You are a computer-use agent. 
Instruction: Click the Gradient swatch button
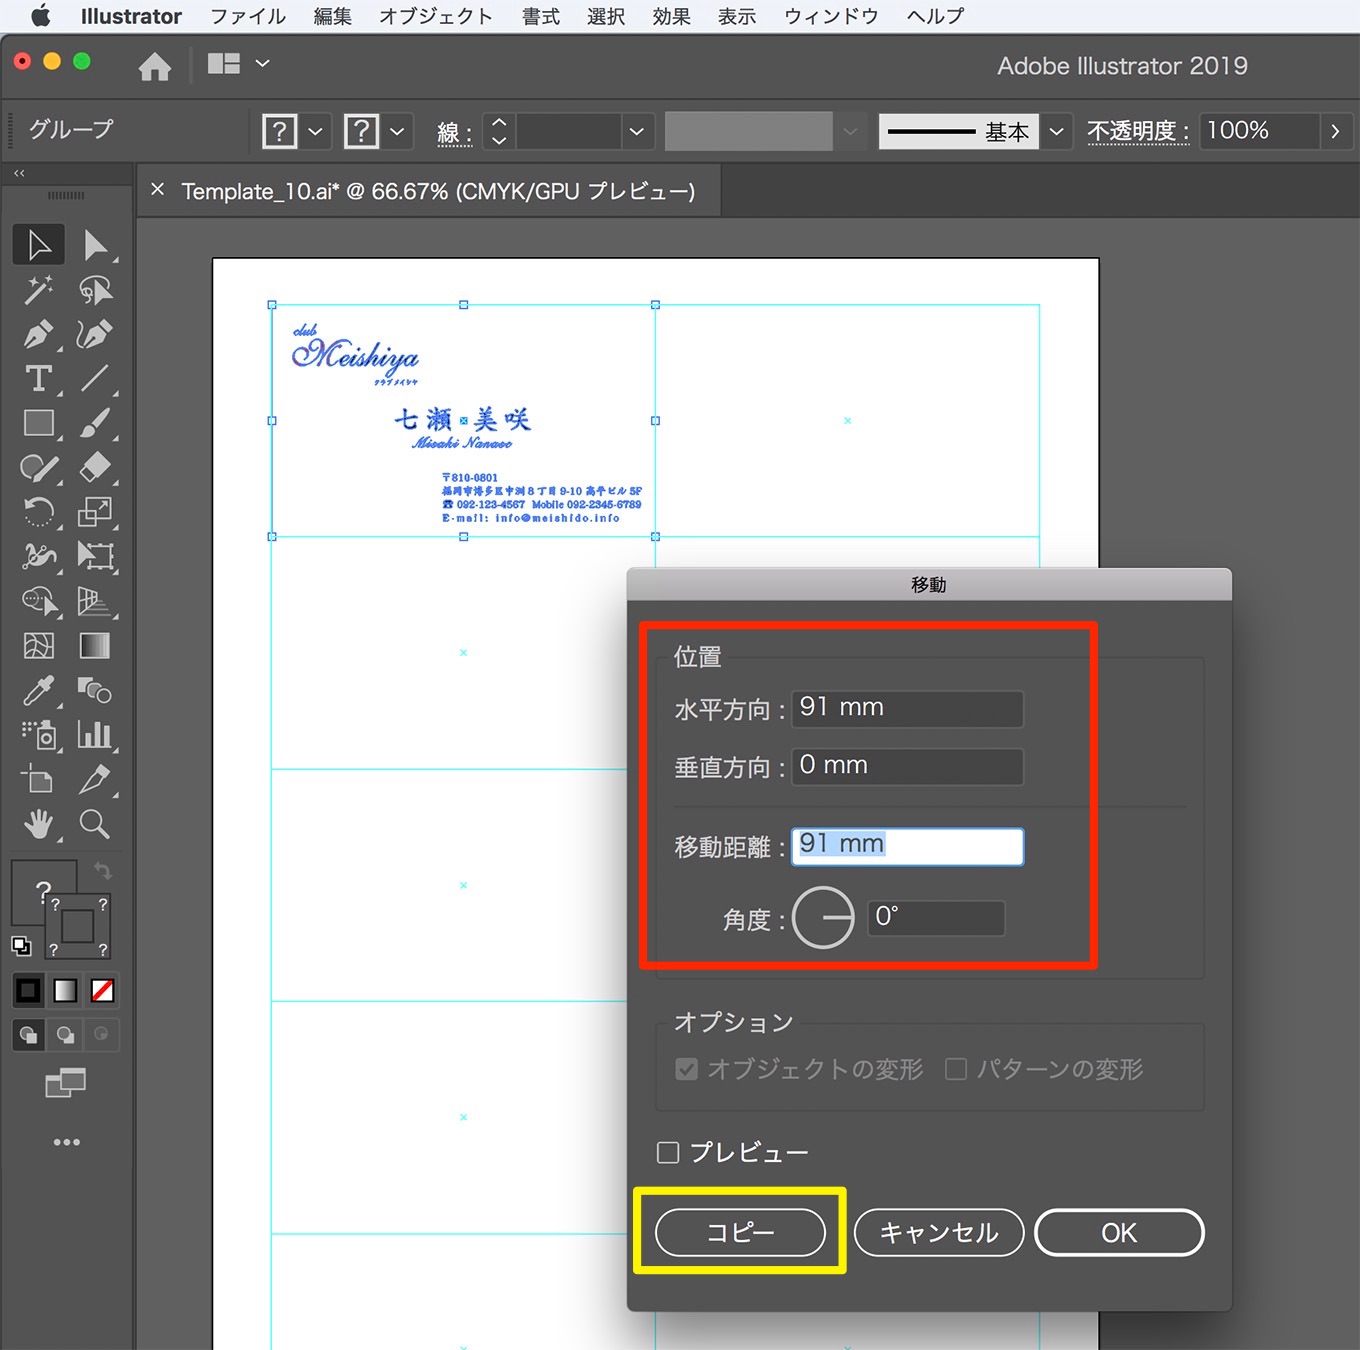65,990
